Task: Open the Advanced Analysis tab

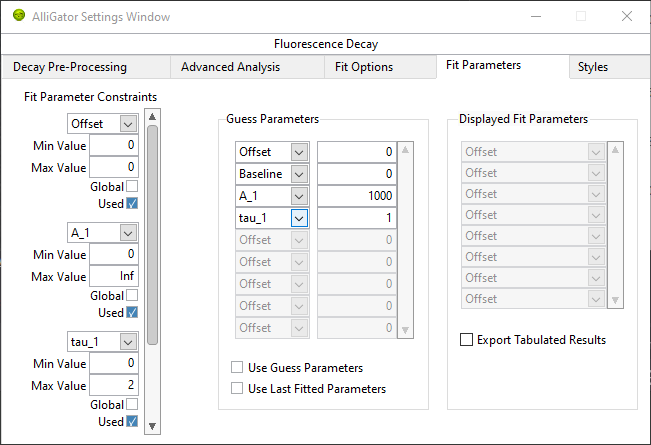Action: pyautogui.click(x=247, y=67)
